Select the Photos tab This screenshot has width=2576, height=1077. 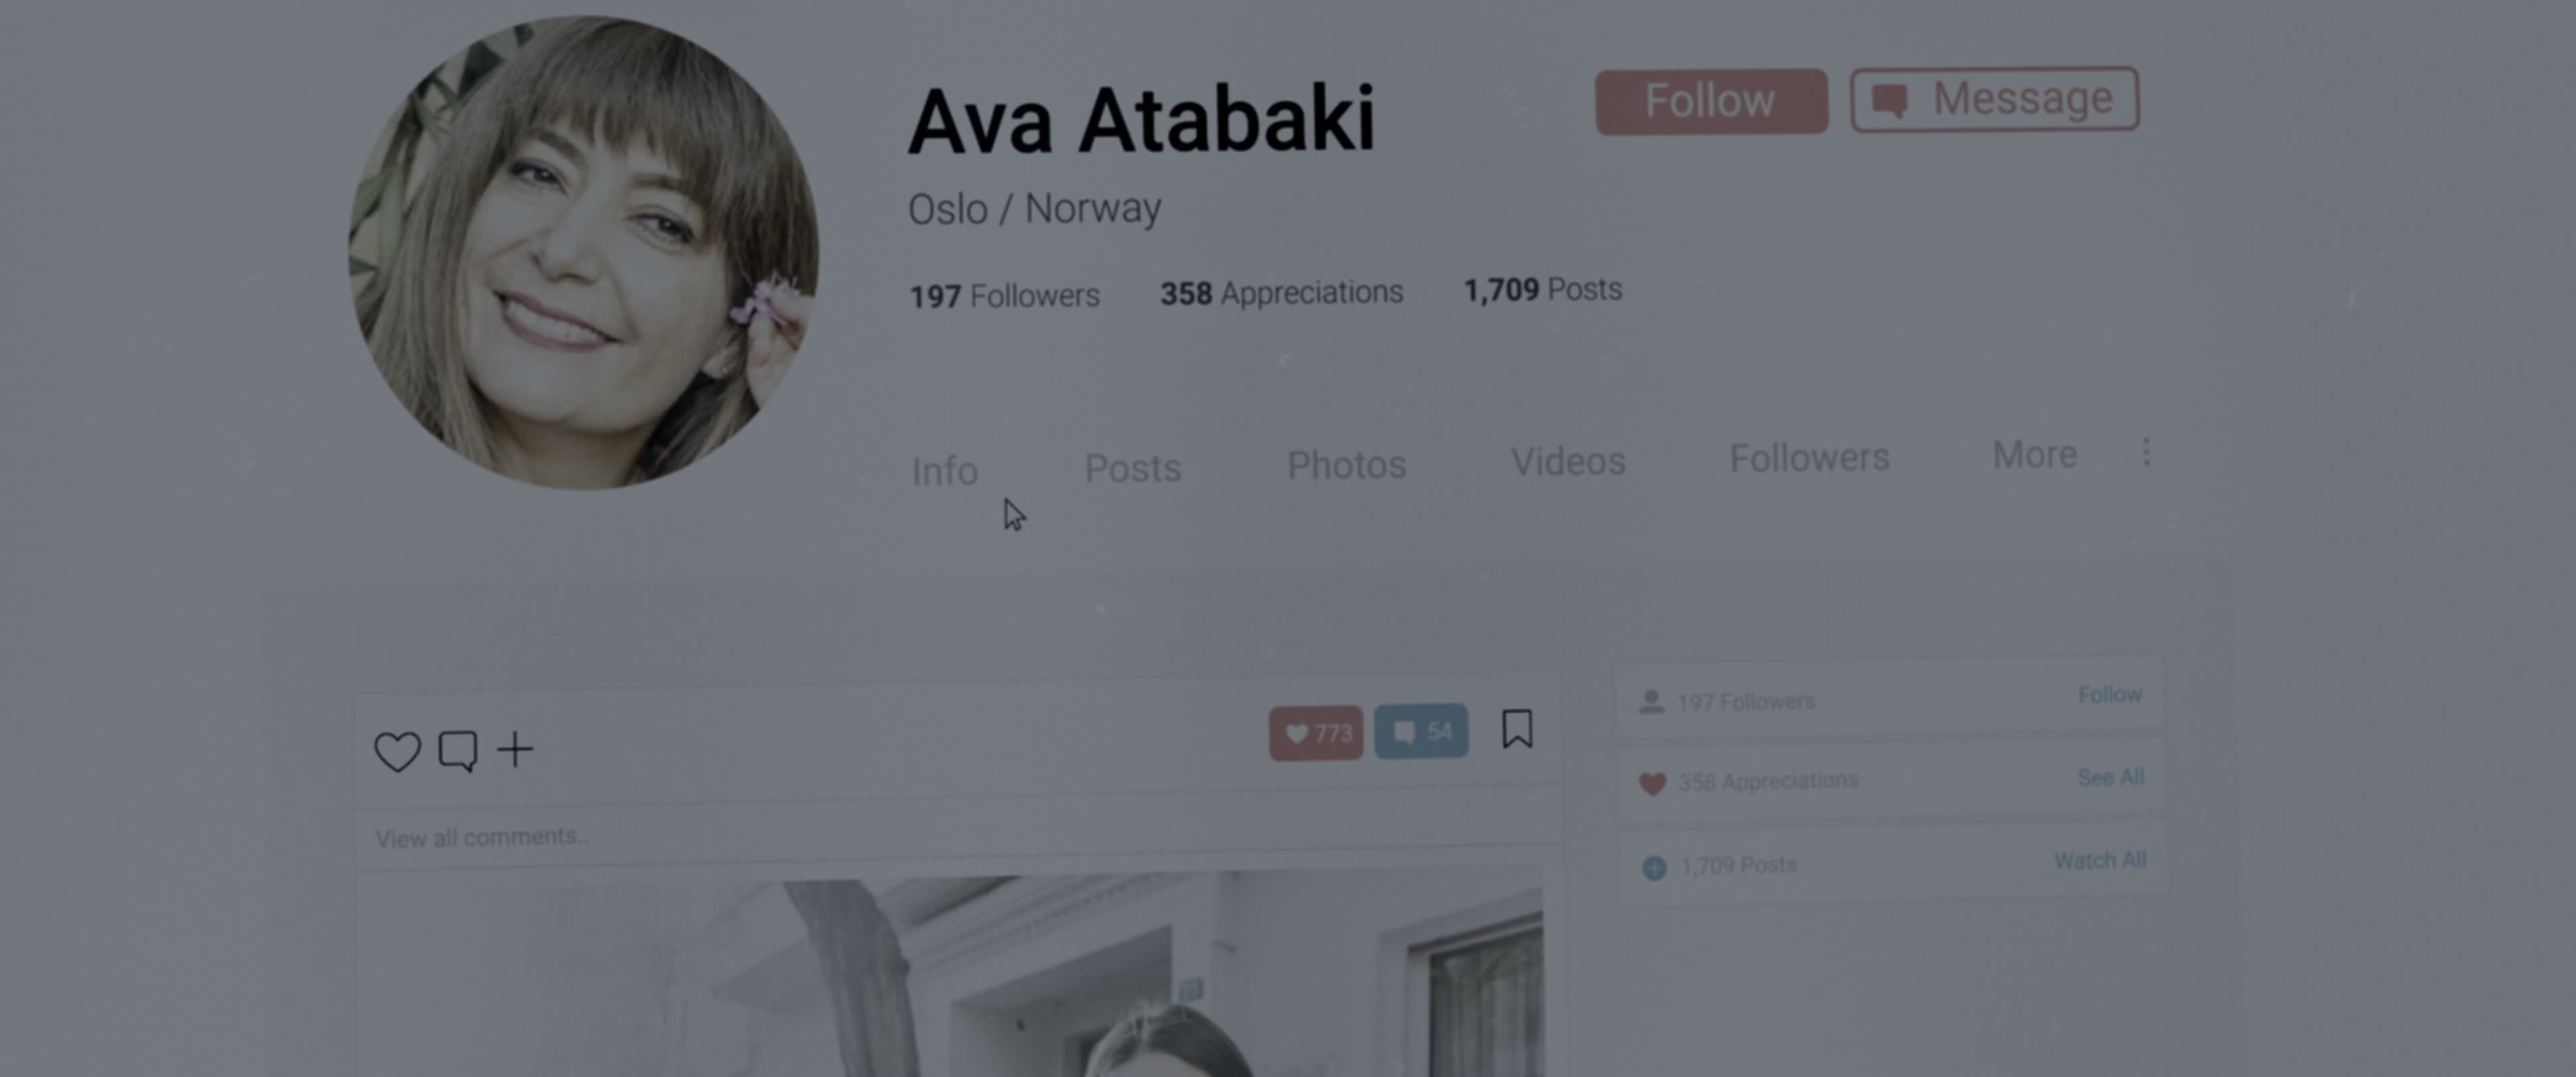[x=1346, y=465]
